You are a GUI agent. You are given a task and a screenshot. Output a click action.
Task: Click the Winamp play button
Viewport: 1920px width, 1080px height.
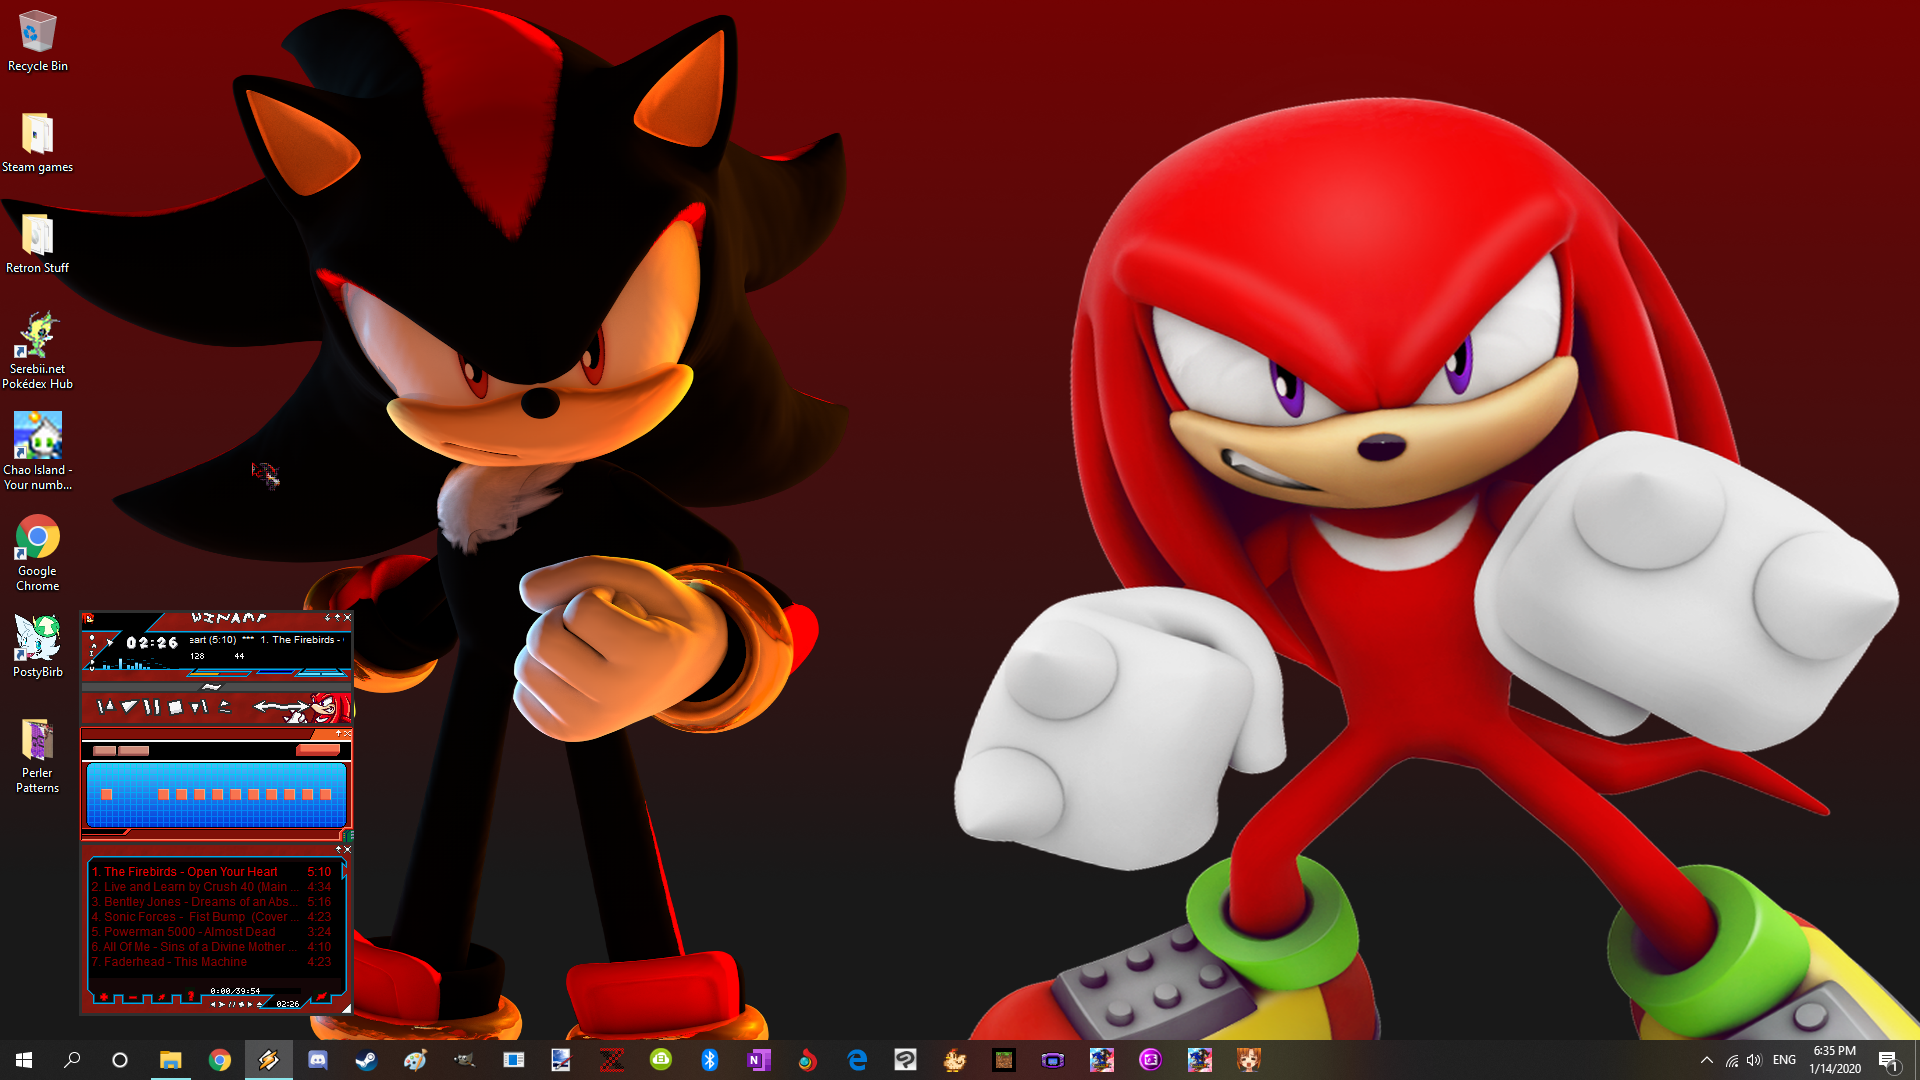[x=129, y=707]
